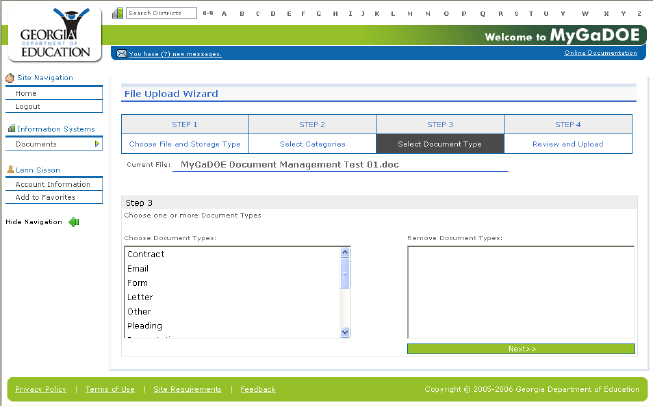Click the document types scrollbar thumb
653x407 pixels.
click(345, 273)
